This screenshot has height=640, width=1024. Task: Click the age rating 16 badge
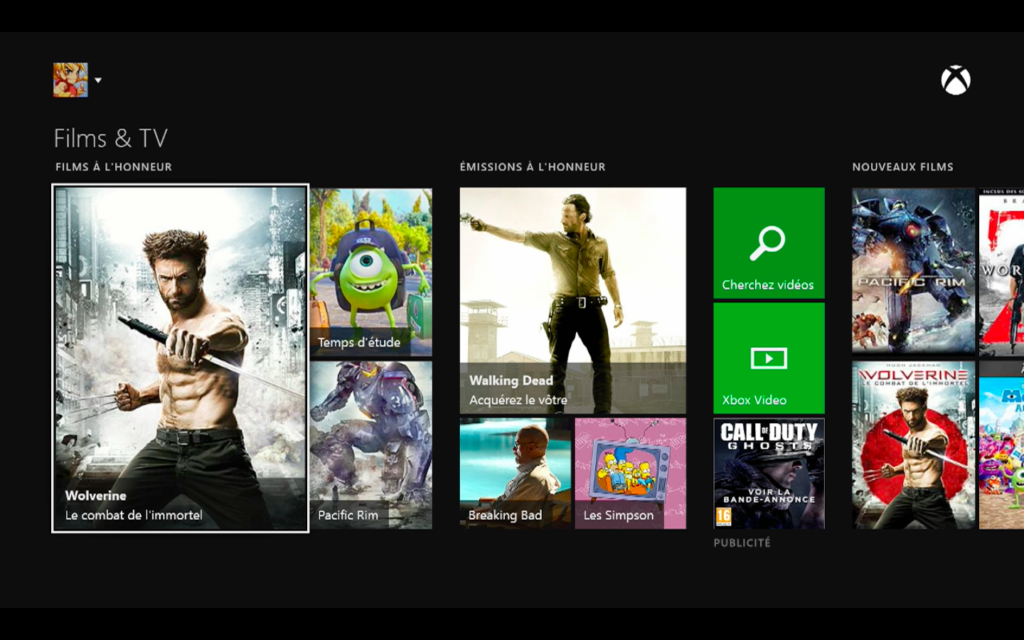coord(724,516)
